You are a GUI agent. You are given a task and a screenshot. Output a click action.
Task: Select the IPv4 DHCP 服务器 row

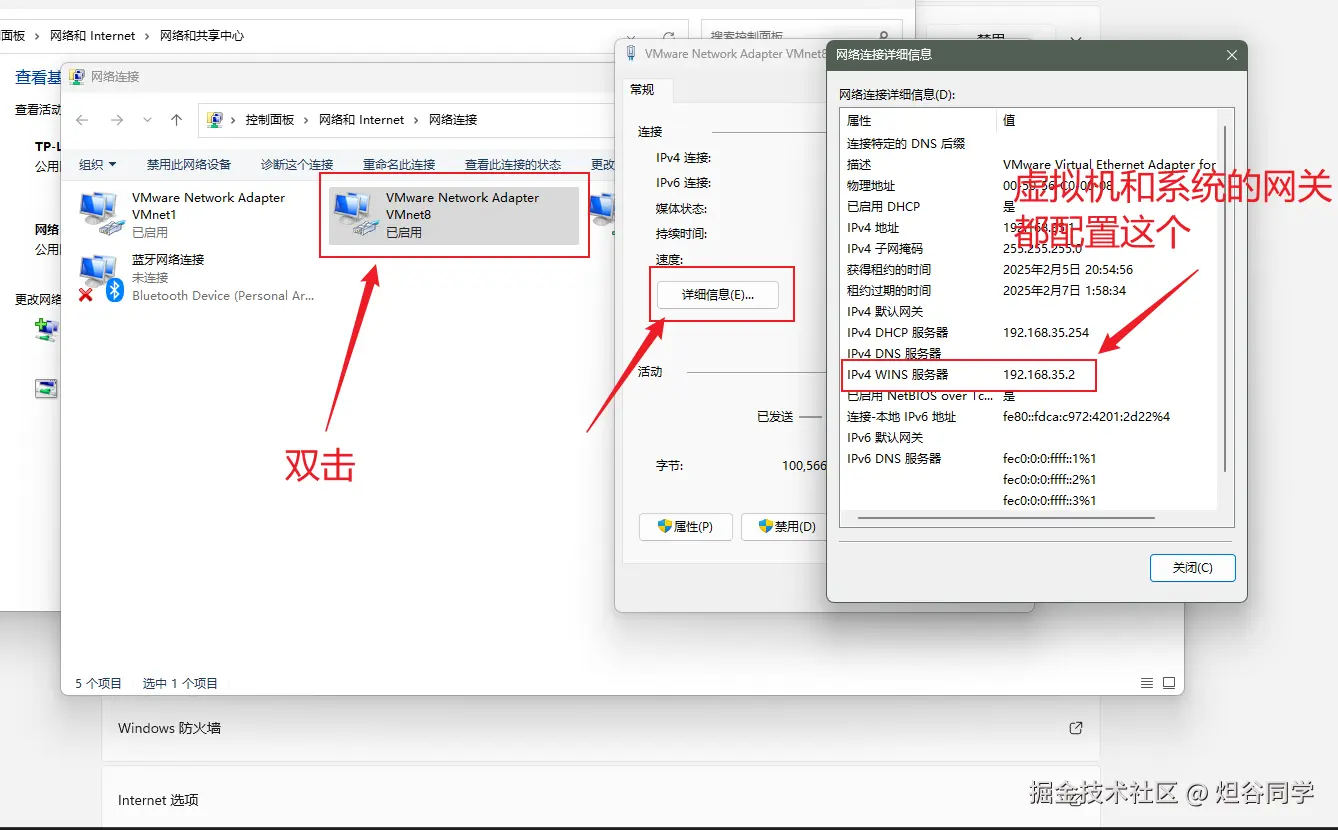(x=1029, y=333)
